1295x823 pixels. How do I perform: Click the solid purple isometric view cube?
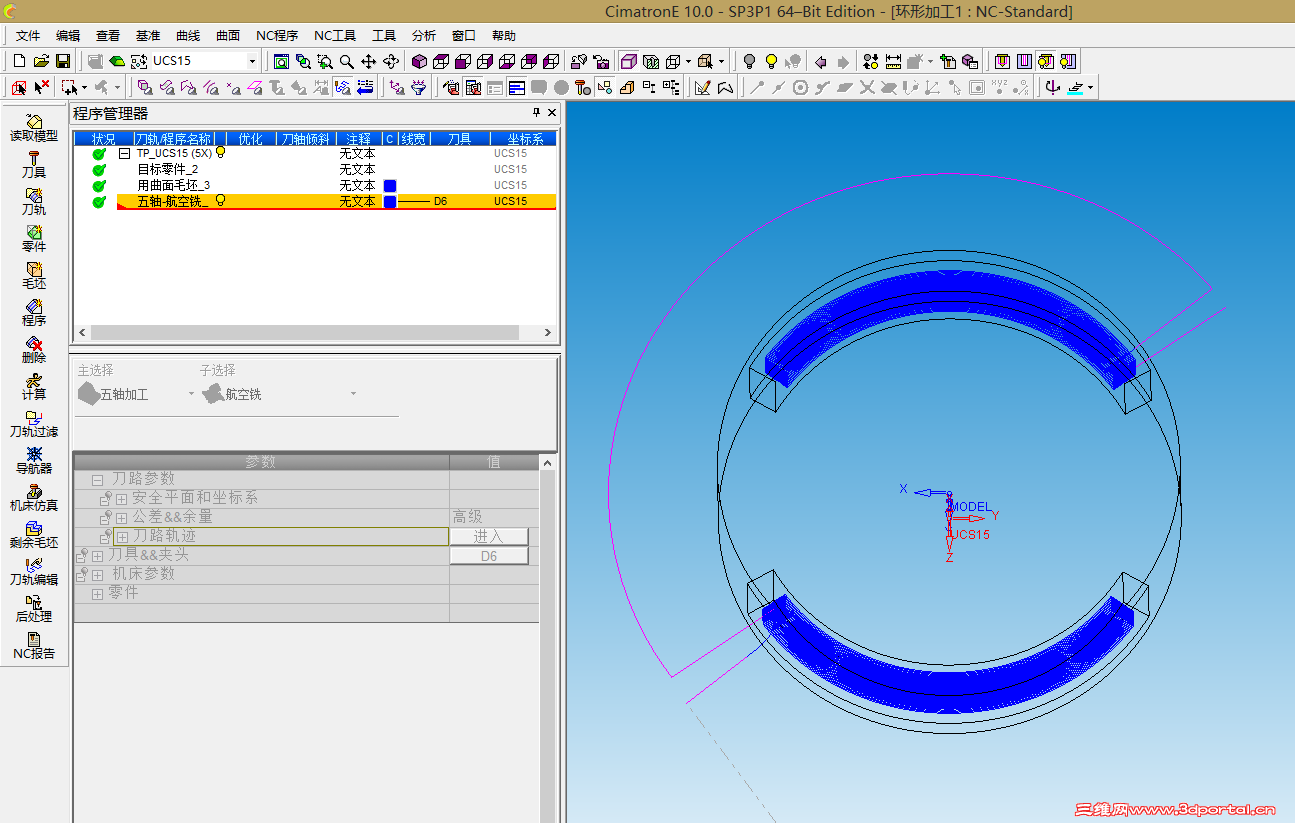[419, 61]
